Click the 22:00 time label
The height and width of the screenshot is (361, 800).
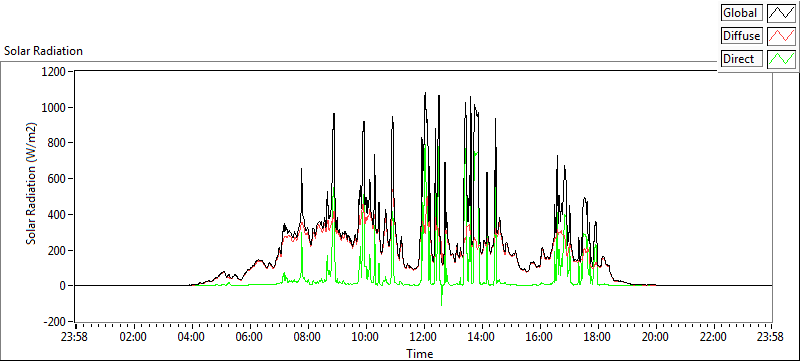pyautogui.click(x=713, y=337)
